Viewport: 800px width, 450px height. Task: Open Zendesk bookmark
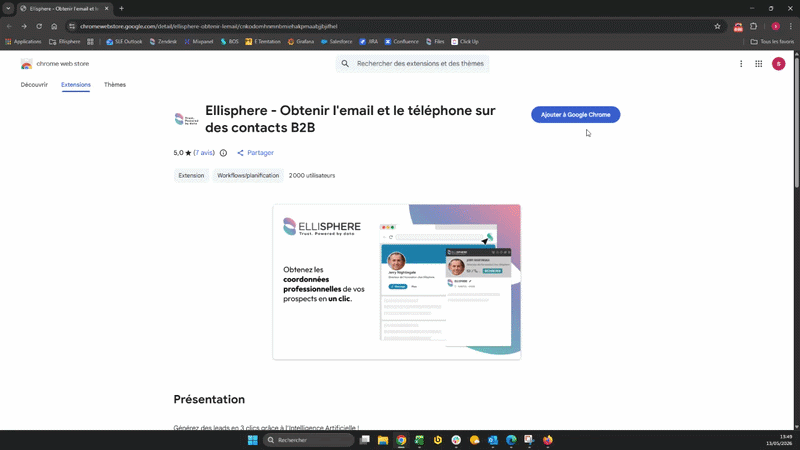tap(163, 42)
